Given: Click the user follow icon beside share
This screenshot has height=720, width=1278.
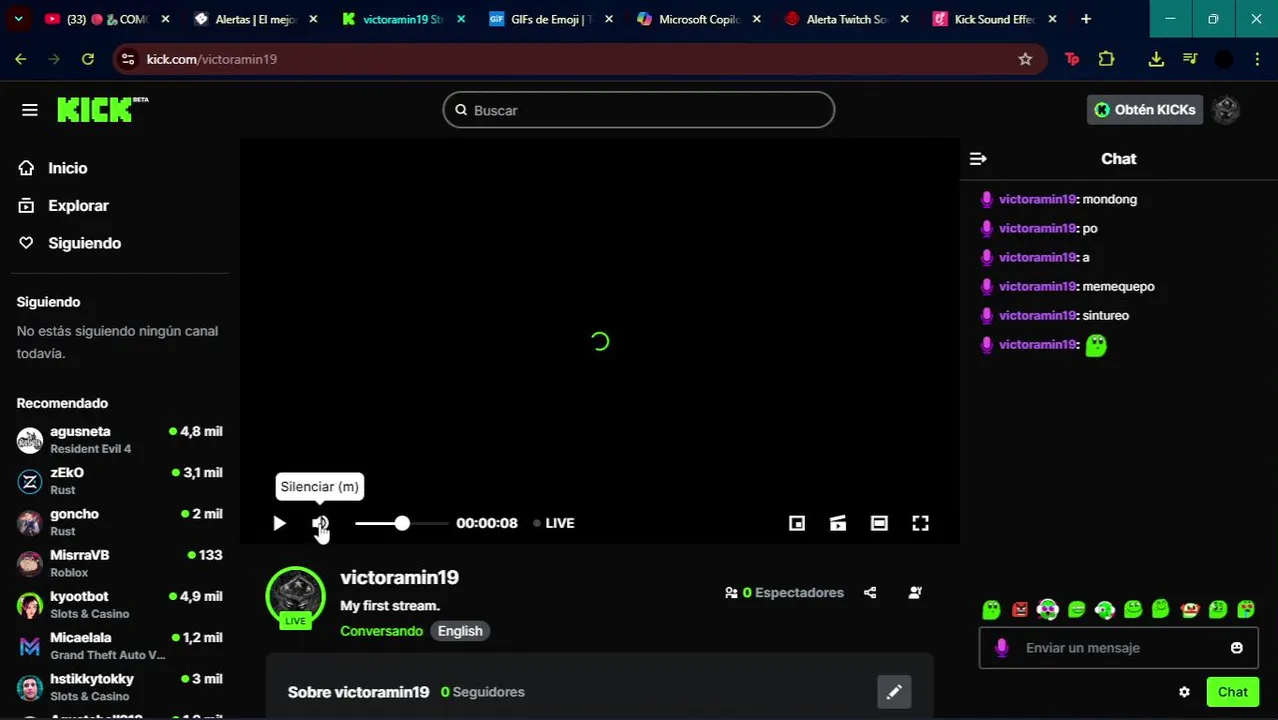Looking at the screenshot, I should coord(915,593).
